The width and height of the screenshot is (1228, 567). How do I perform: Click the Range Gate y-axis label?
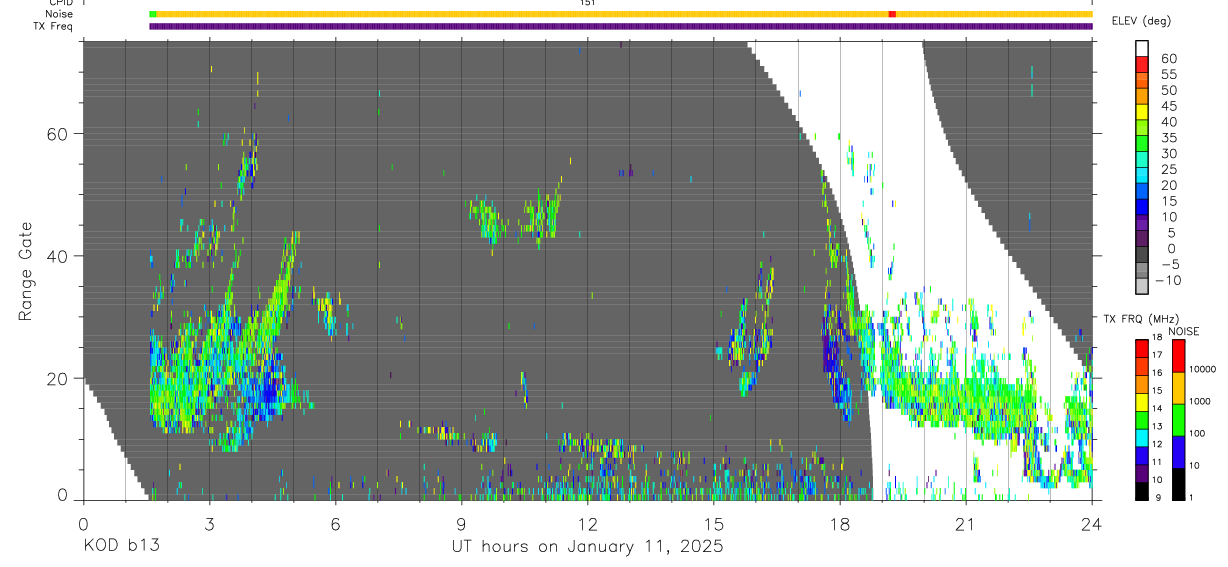click(27, 271)
